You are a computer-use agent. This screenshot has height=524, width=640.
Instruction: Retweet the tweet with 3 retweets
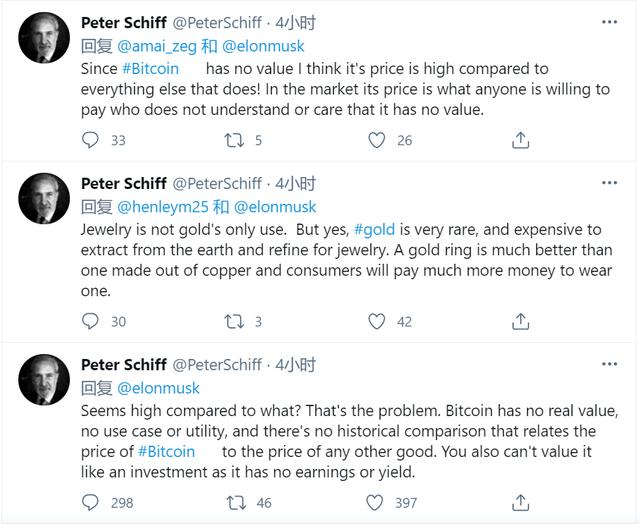pos(234,321)
